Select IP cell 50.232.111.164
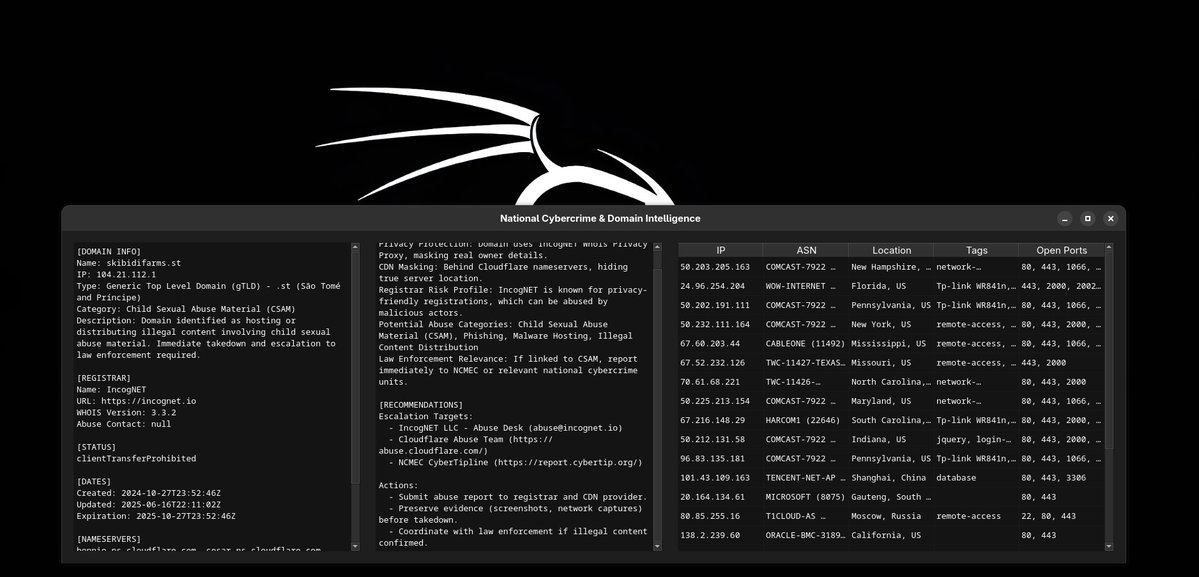This screenshot has height=577, width=1199. [x=720, y=325]
